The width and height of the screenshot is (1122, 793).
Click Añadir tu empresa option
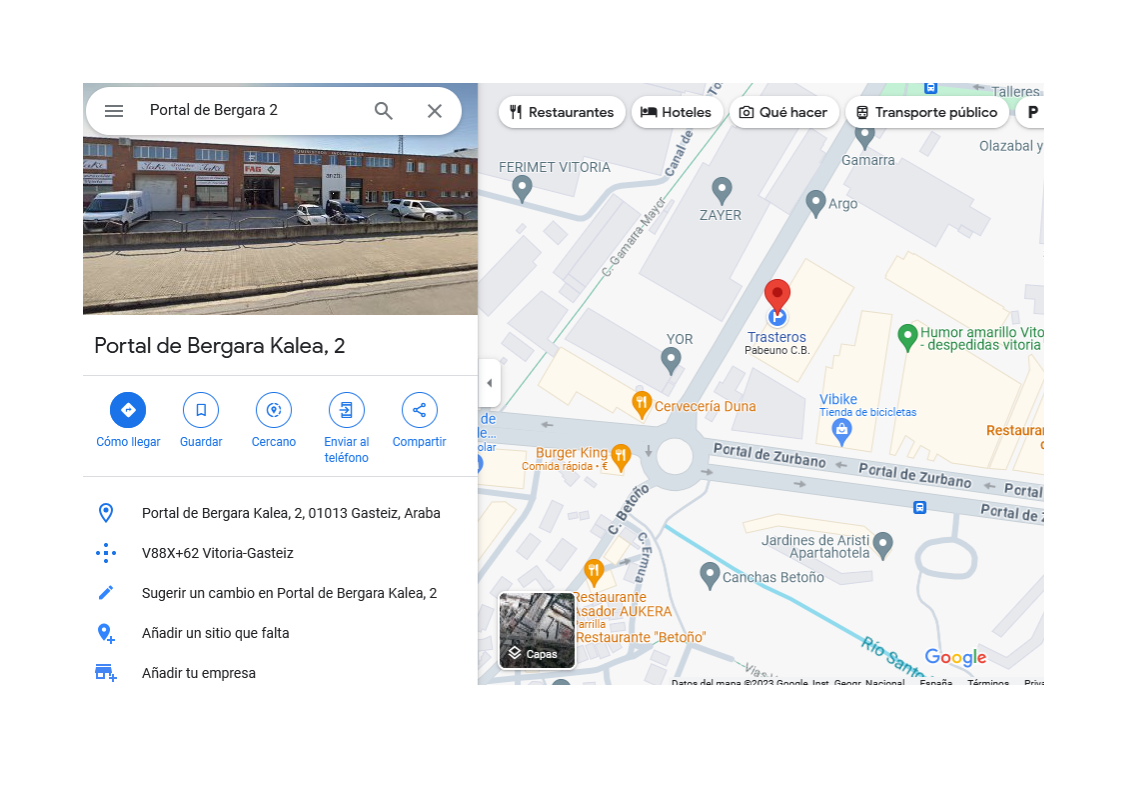(198, 673)
